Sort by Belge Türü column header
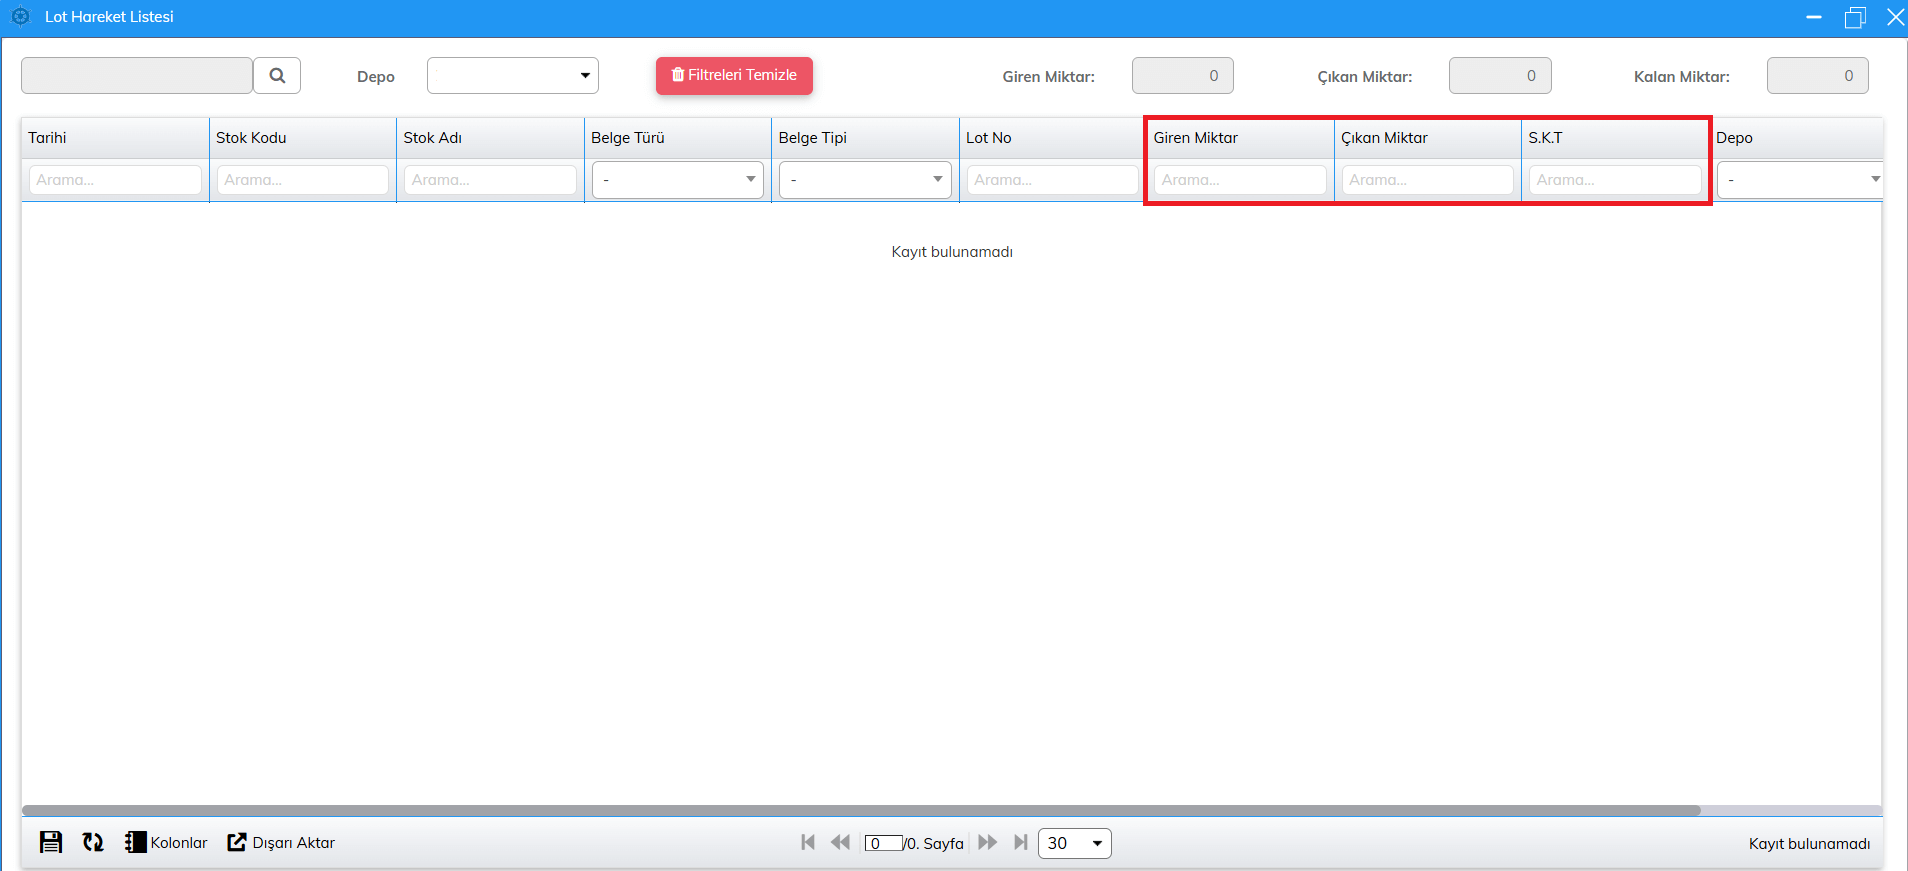Image resolution: width=1908 pixels, height=871 pixels. pyautogui.click(x=678, y=138)
